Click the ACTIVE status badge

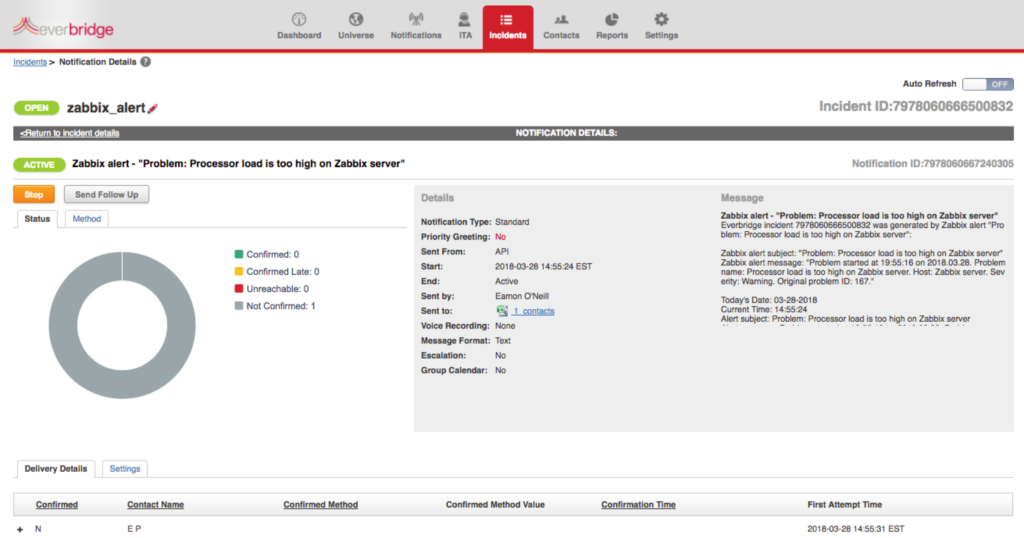tap(39, 165)
